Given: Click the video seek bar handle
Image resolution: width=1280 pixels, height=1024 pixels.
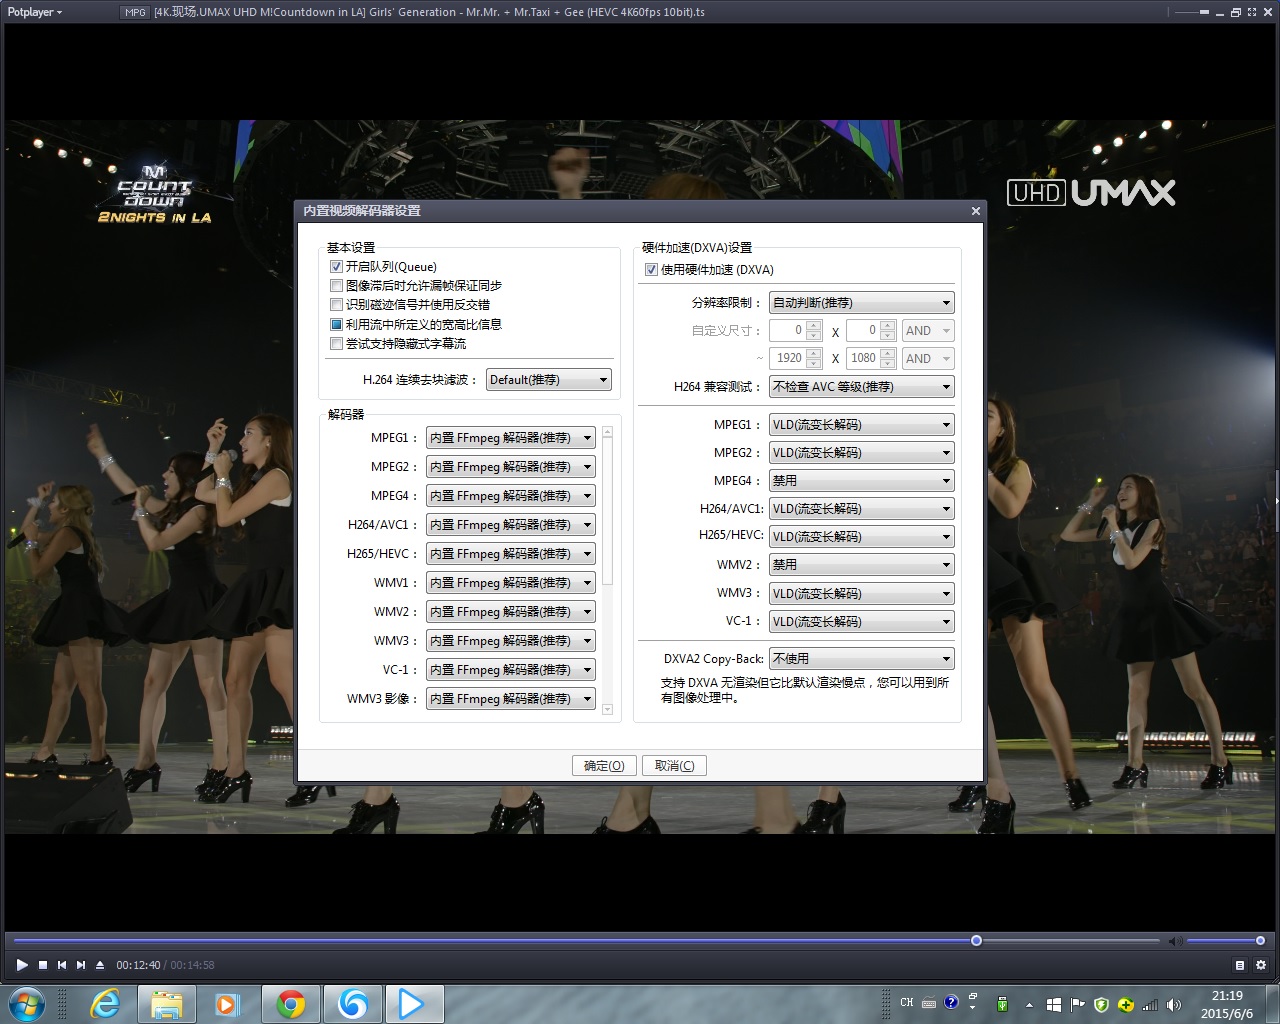Looking at the screenshot, I should [x=976, y=941].
